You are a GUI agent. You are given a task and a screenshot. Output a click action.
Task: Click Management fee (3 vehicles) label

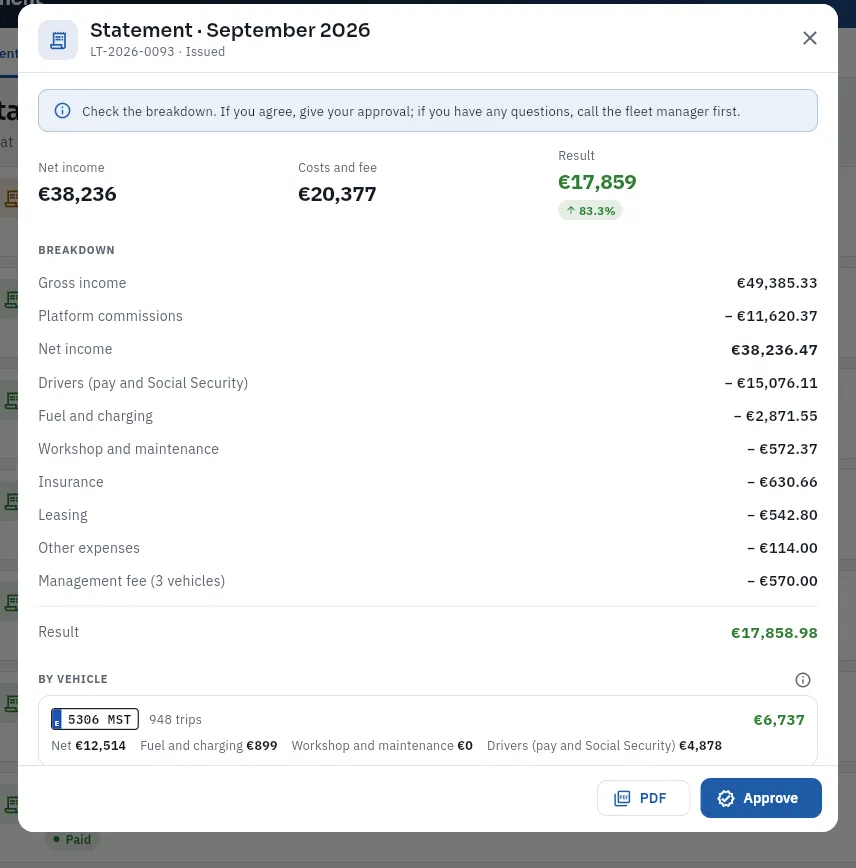pos(131,581)
